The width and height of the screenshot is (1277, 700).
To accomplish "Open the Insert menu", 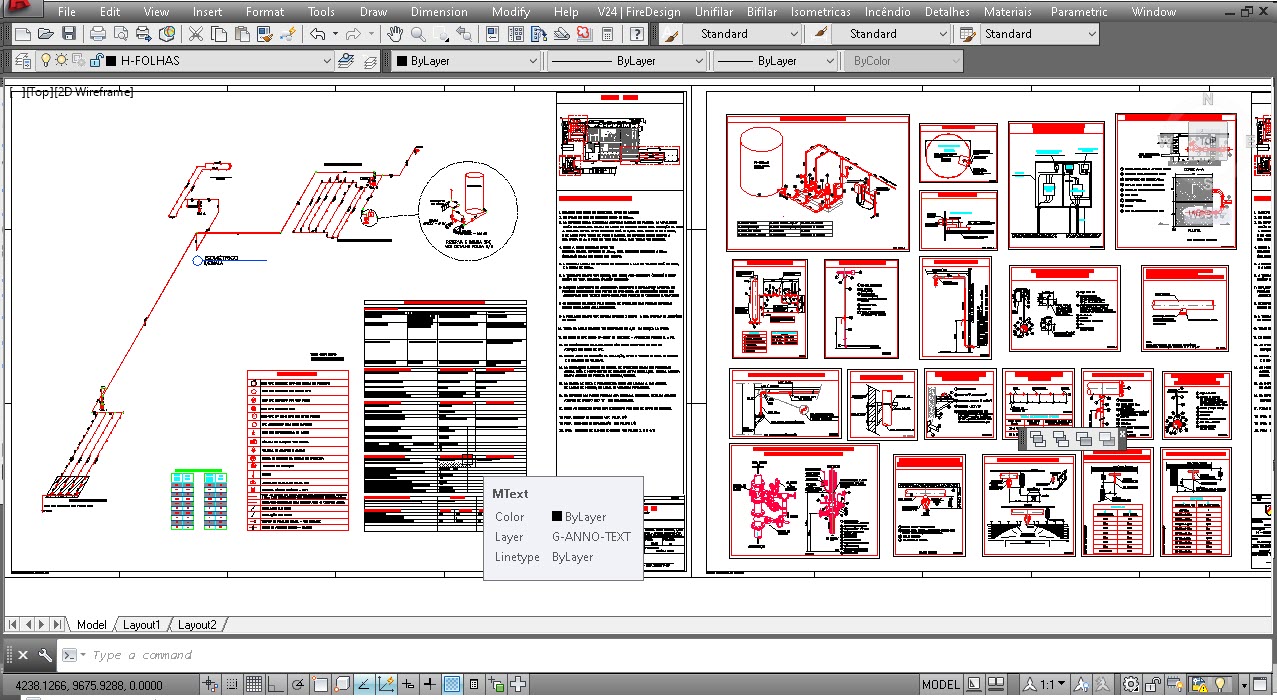I will coord(208,12).
